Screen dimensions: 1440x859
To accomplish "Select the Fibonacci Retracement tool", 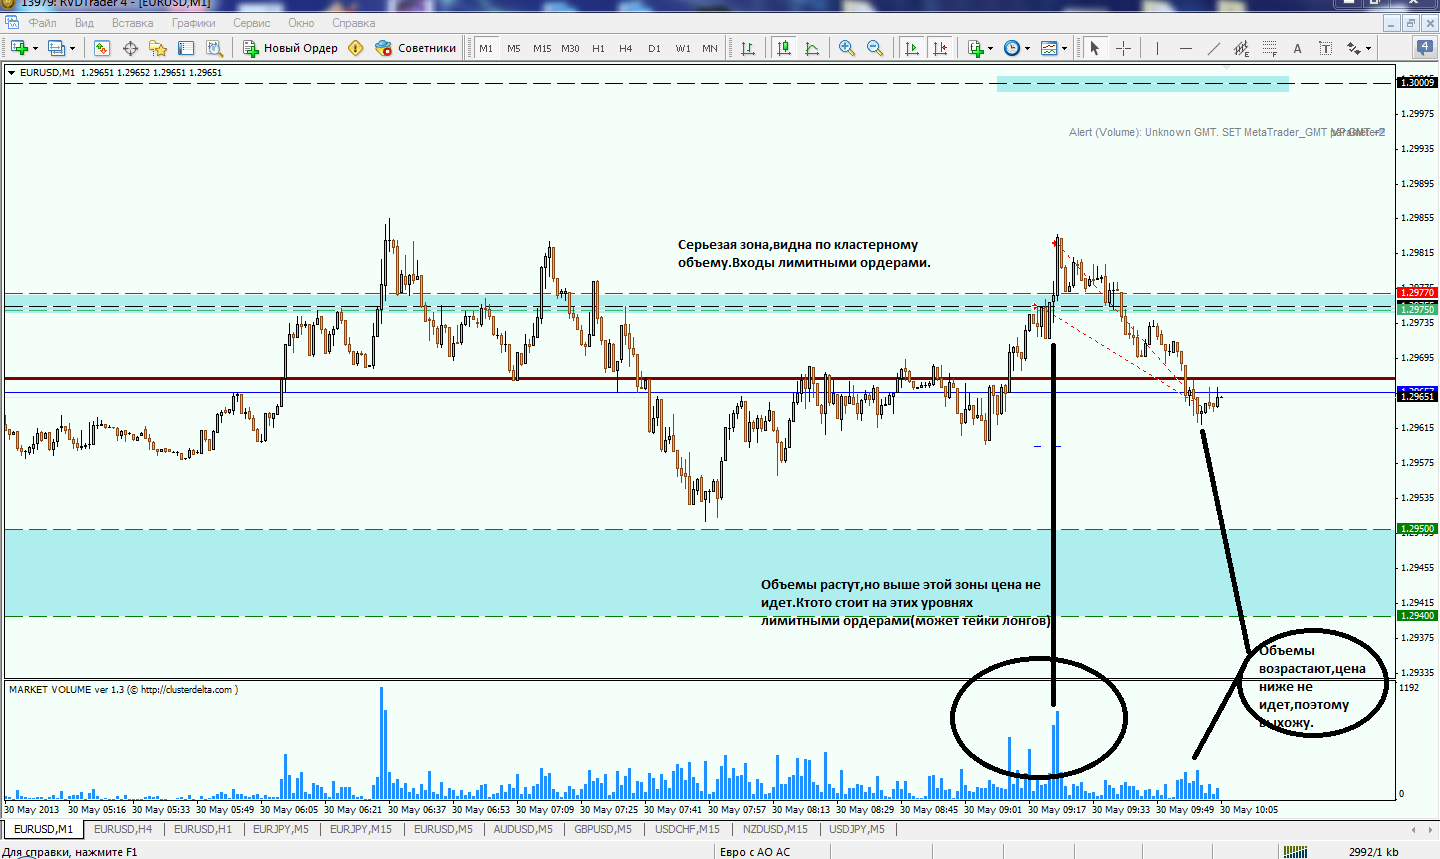I will coord(1270,48).
